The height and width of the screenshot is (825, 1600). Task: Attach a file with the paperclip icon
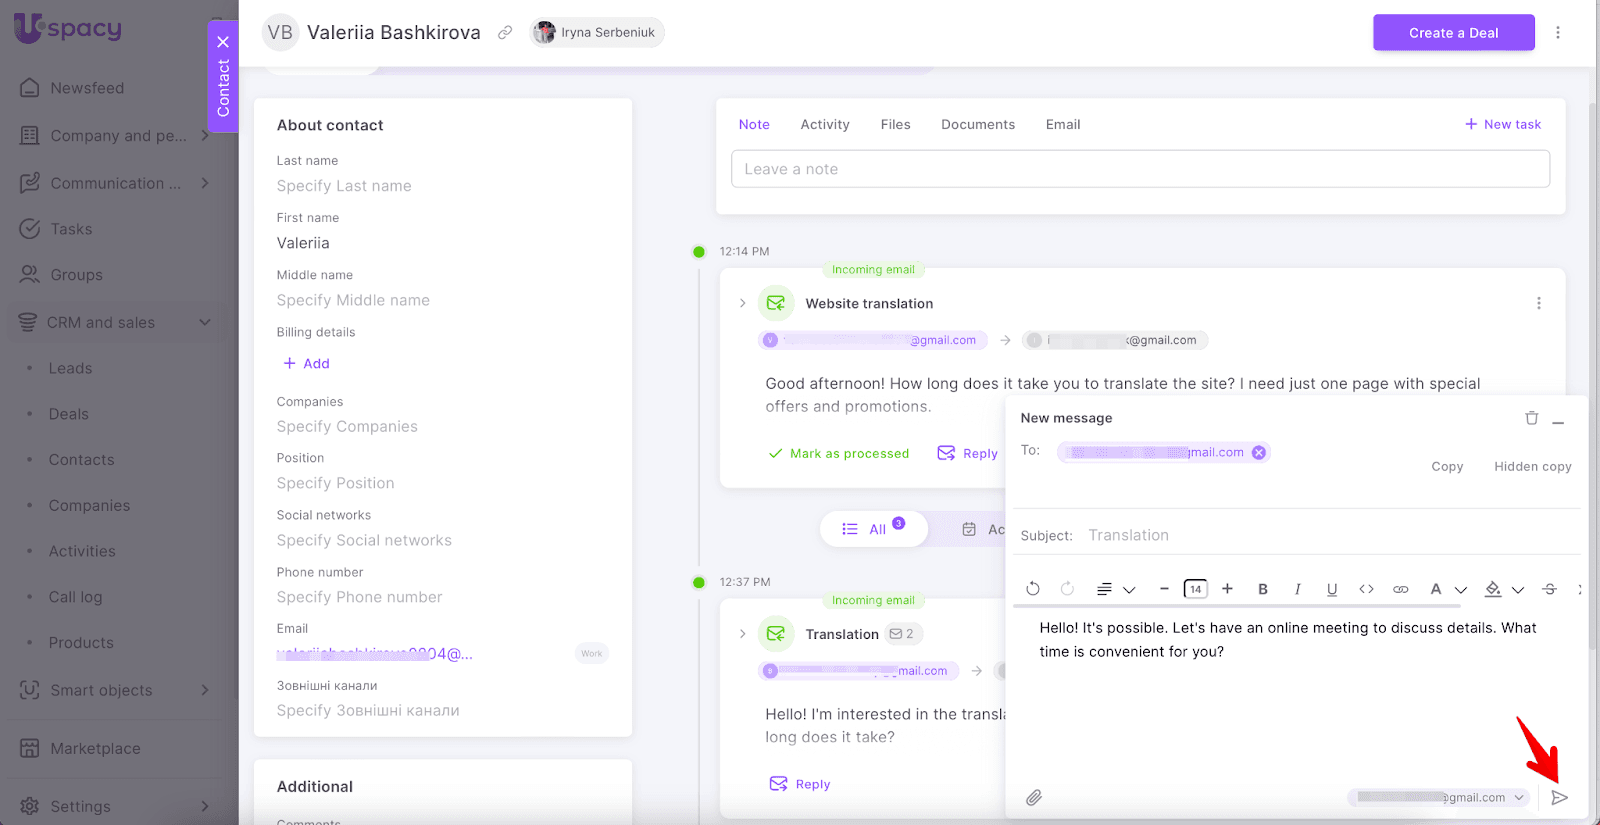(1034, 797)
